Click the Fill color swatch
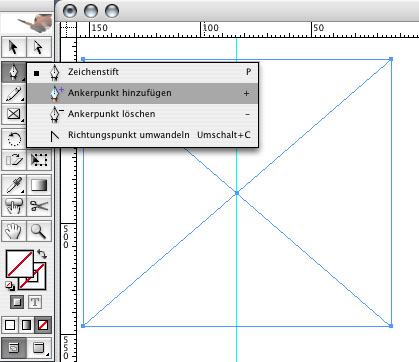 click(20, 264)
